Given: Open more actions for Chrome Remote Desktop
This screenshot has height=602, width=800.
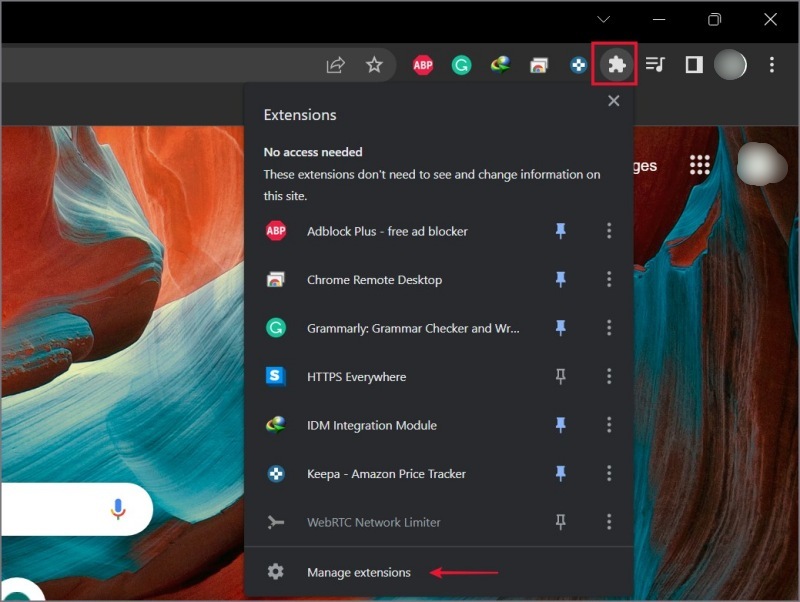Looking at the screenshot, I should 609,279.
